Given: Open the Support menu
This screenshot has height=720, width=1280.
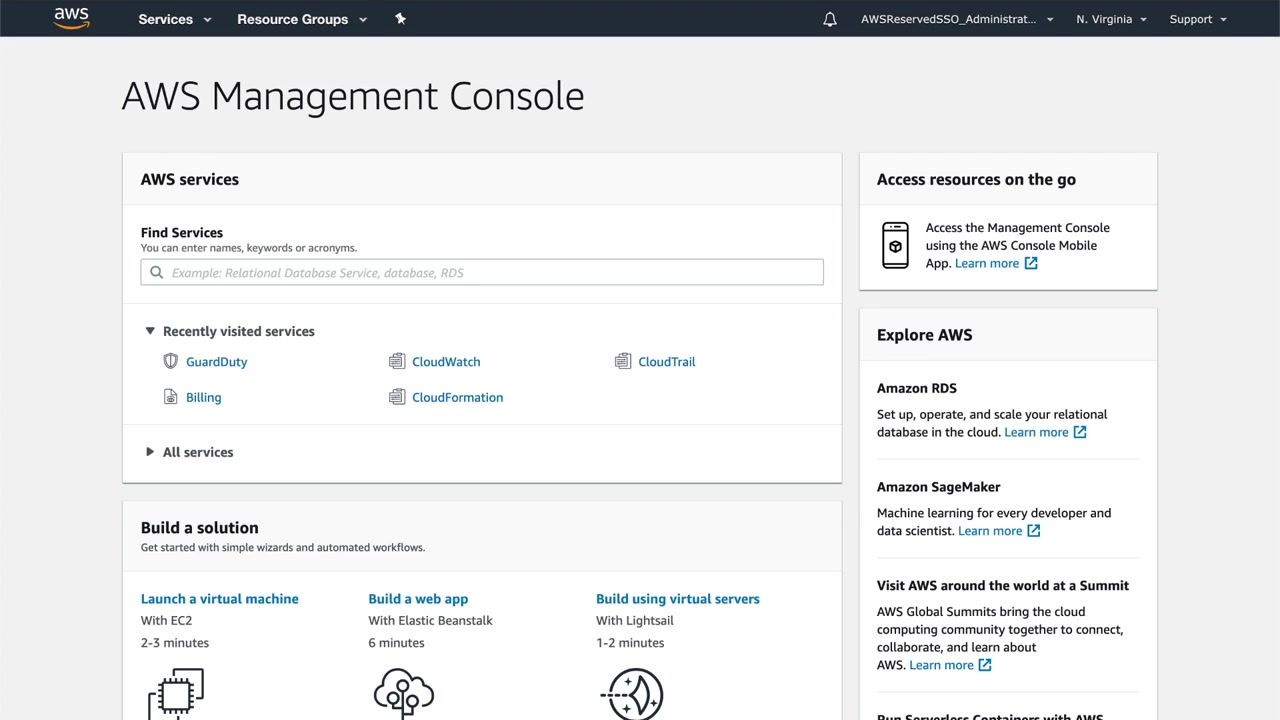Looking at the screenshot, I should pyautogui.click(x=1197, y=19).
